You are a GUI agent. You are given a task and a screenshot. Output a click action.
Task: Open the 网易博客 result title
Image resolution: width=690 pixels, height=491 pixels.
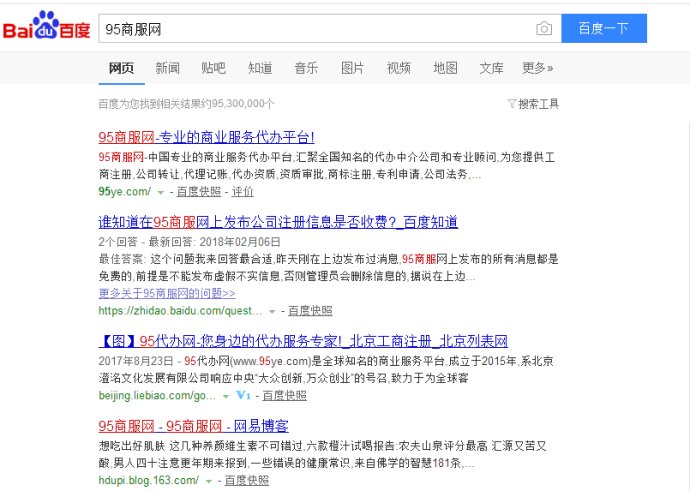[193, 427]
